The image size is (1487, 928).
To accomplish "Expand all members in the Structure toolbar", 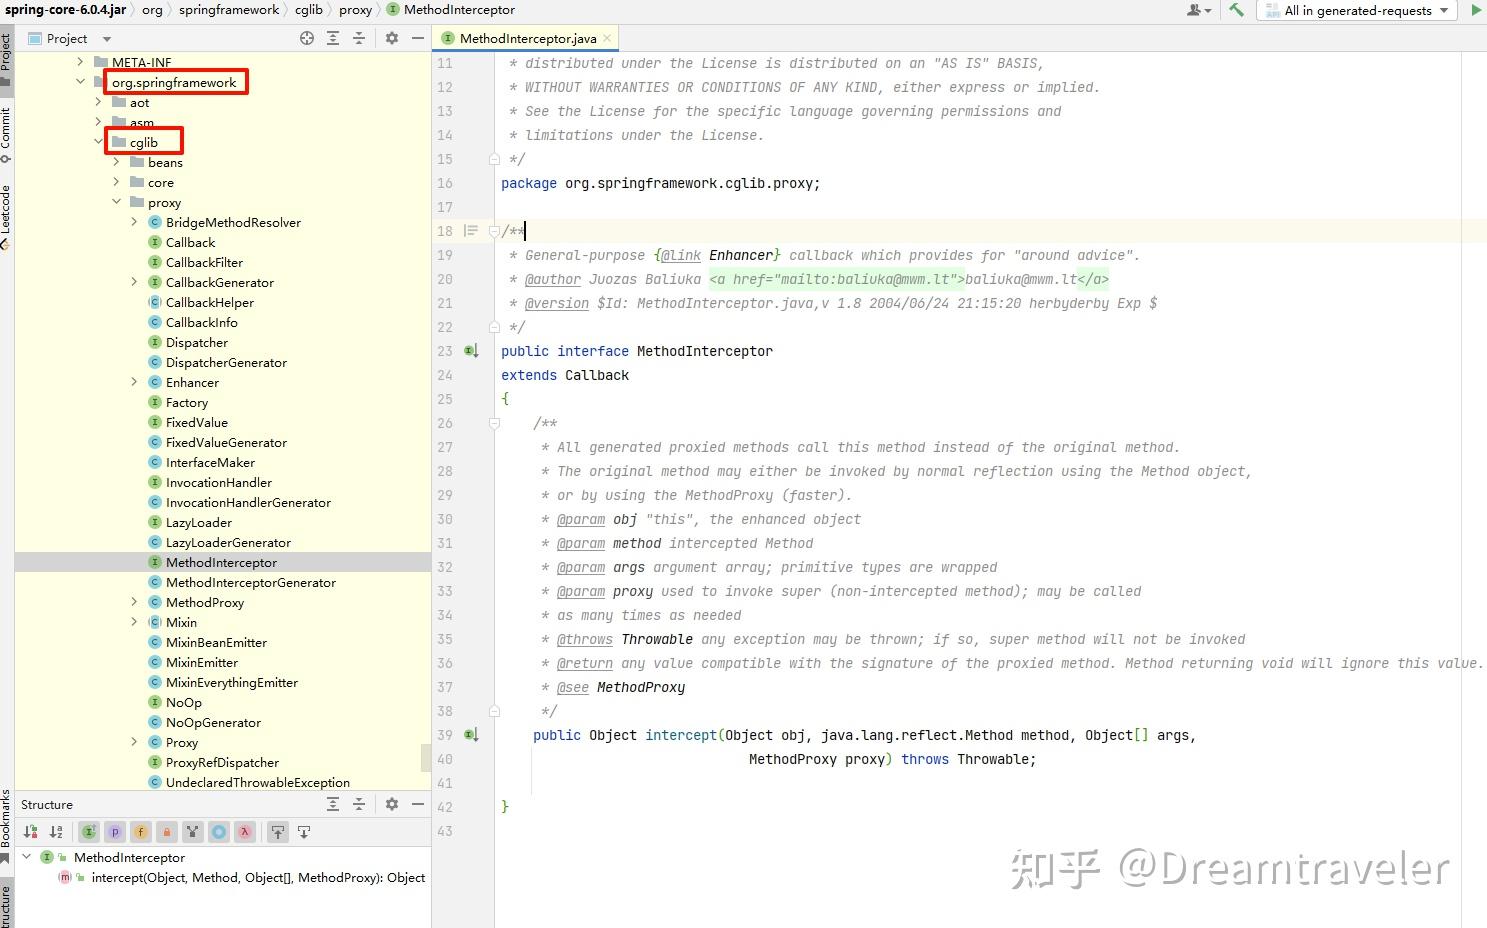I will [334, 804].
